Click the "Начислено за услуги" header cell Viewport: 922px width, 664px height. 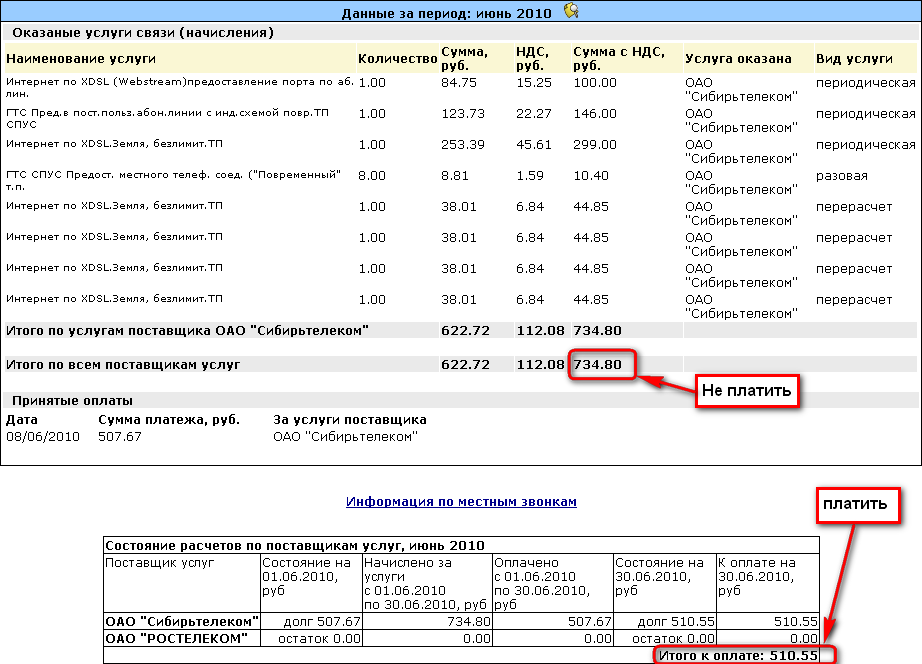(427, 583)
